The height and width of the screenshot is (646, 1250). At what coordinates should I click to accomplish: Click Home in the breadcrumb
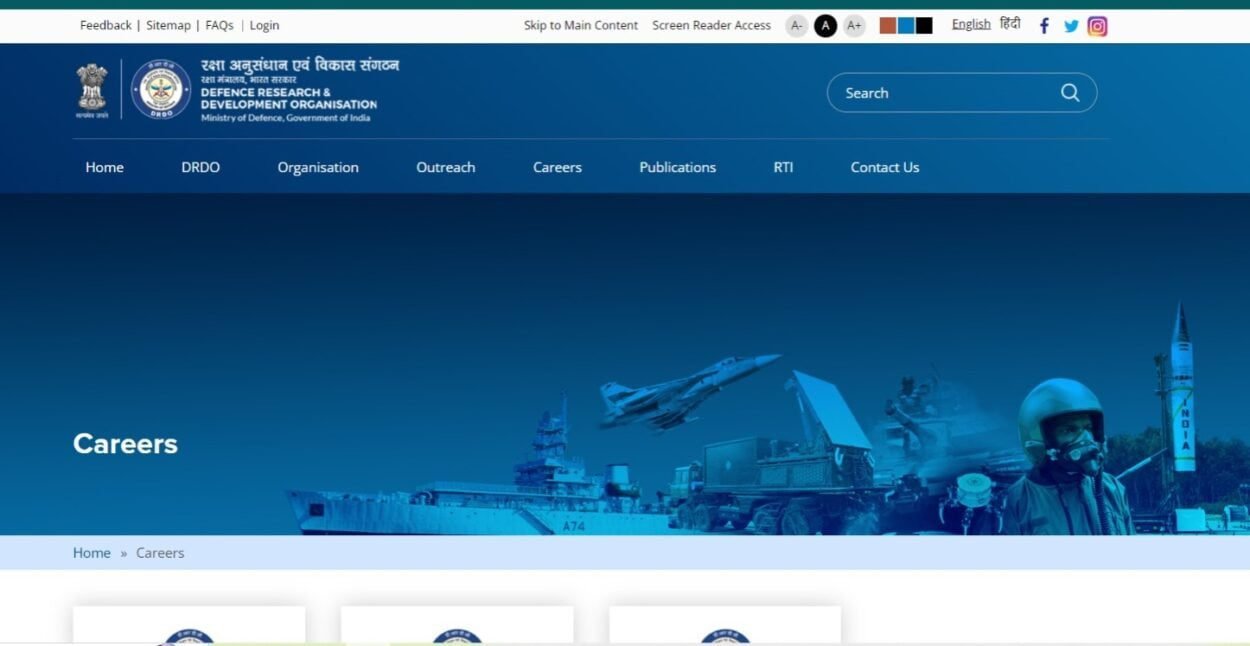[92, 553]
